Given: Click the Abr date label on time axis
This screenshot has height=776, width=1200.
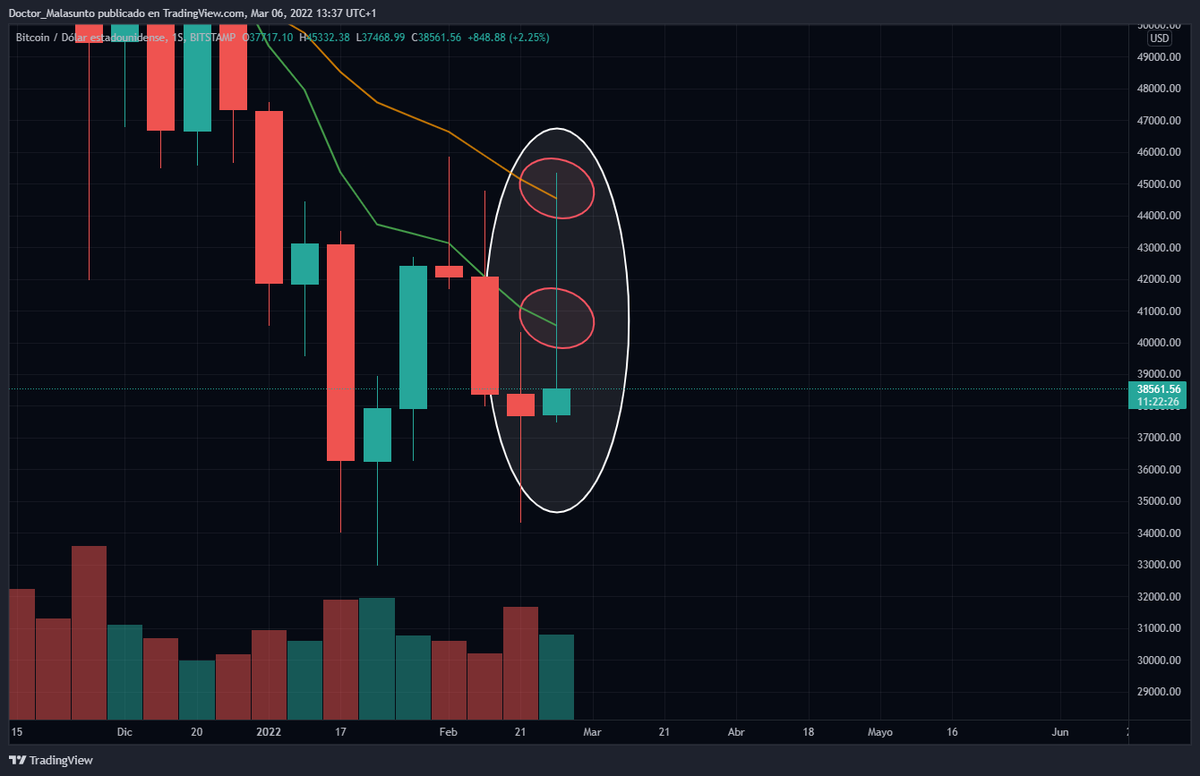Looking at the screenshot, I should (736, 732).
